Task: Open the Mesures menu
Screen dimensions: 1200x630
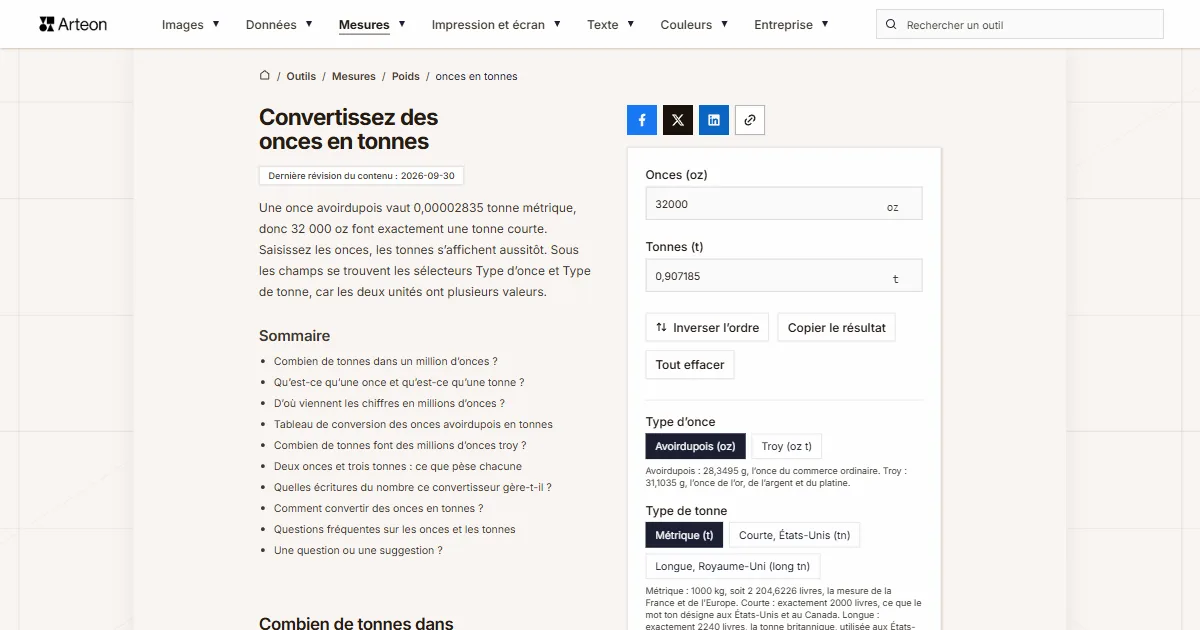Action: [364, 25]
